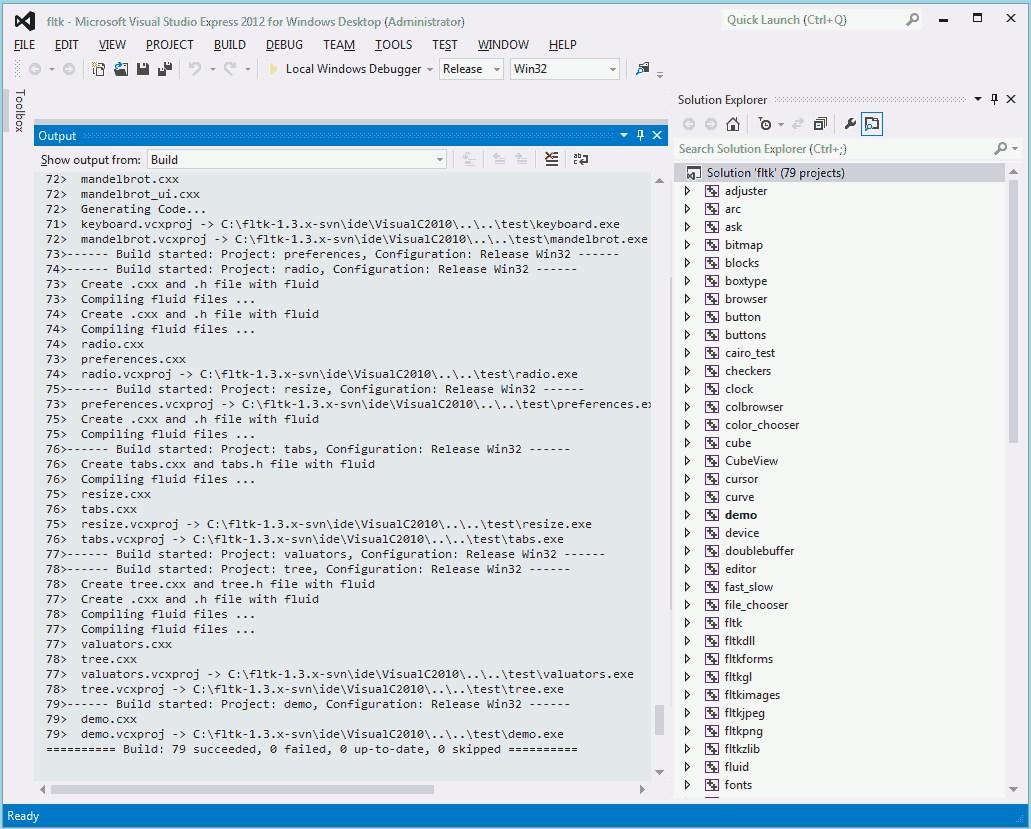Click the Redo arrow icon
This screenshot has width=1031, height=829.
(229, 69)
